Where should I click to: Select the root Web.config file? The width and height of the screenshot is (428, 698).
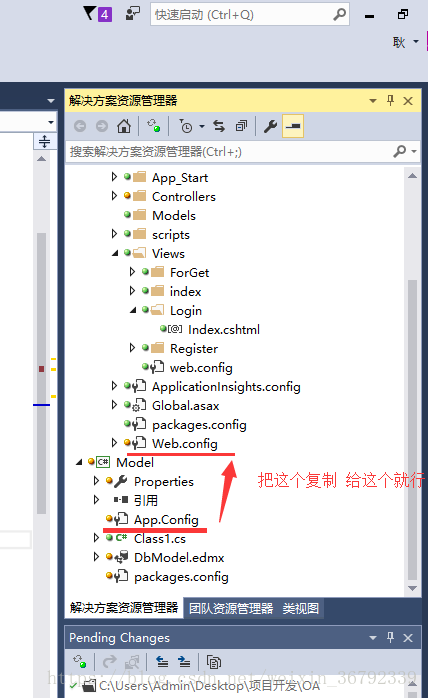(x=185, y=444)
